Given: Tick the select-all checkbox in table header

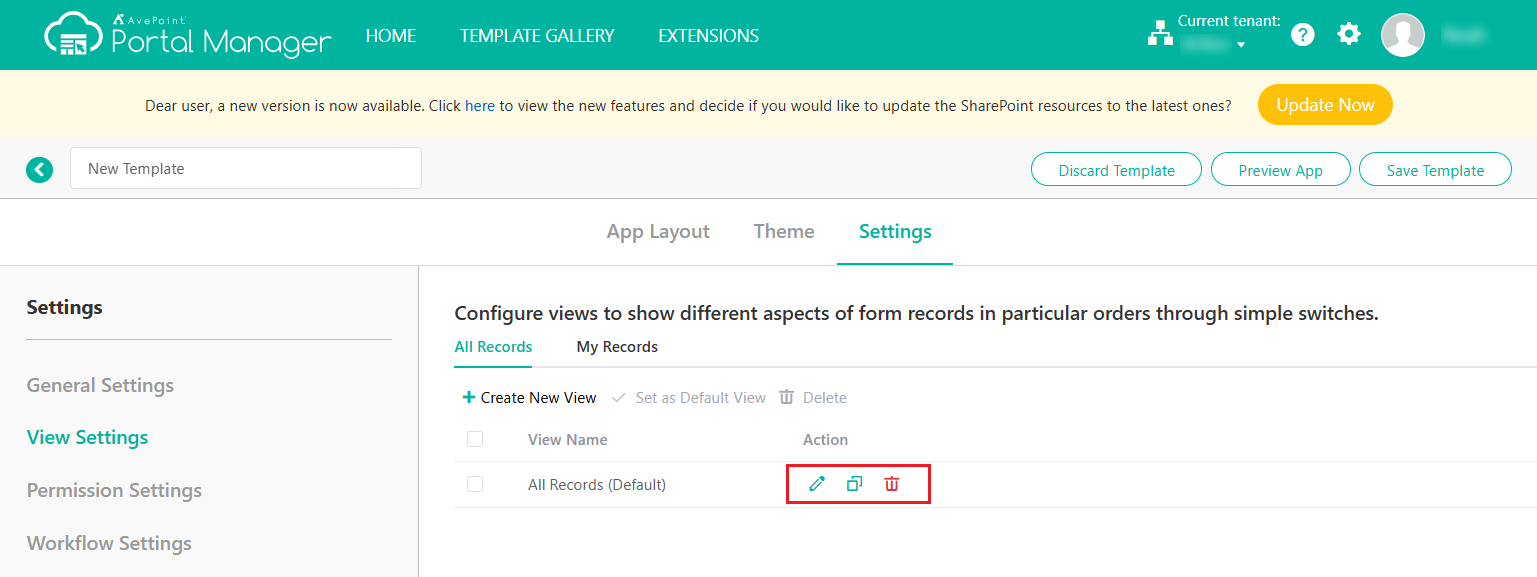Looking at the screenshot, I should click(475, 439).
